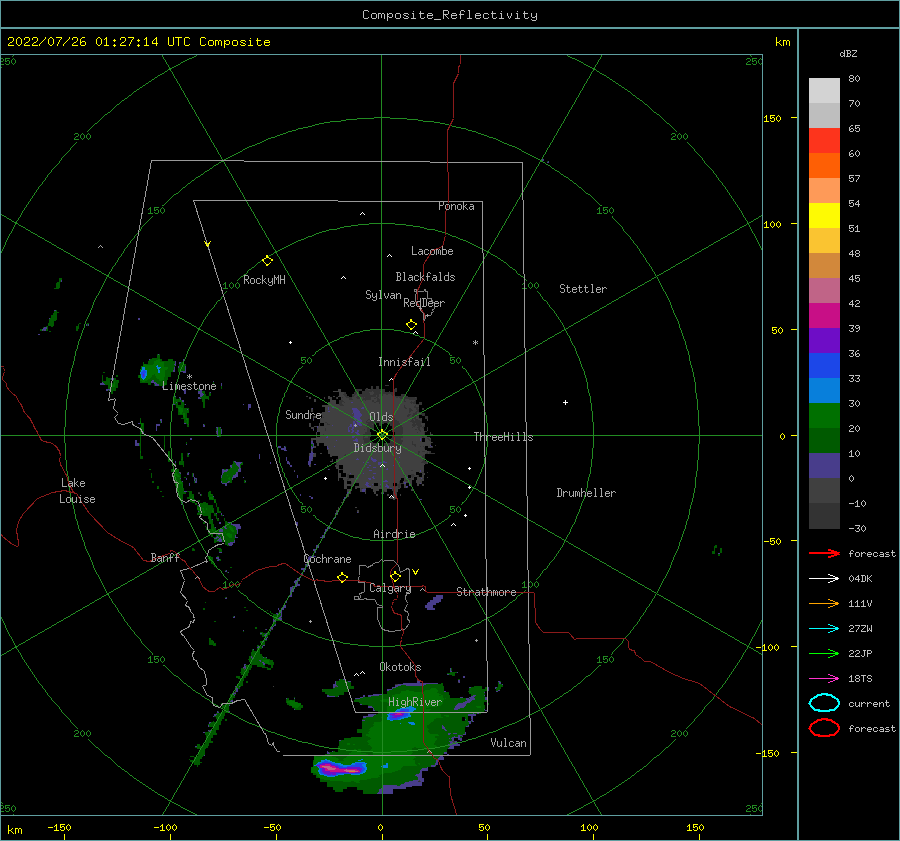The image size is (900, 841).
Task: Pick the magenta 39-42 dBZ legend swatch
Action: (824, 316)
